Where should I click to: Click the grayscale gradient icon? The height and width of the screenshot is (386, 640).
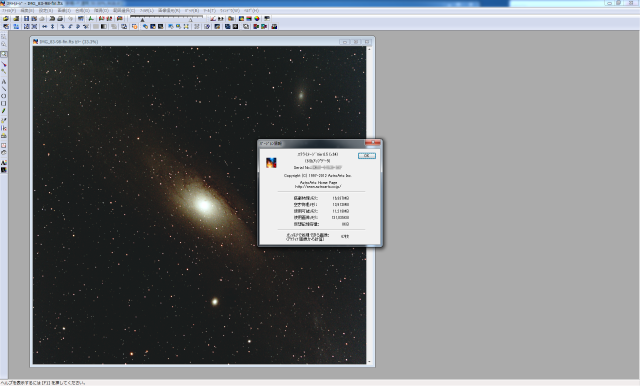coord(104,27)
